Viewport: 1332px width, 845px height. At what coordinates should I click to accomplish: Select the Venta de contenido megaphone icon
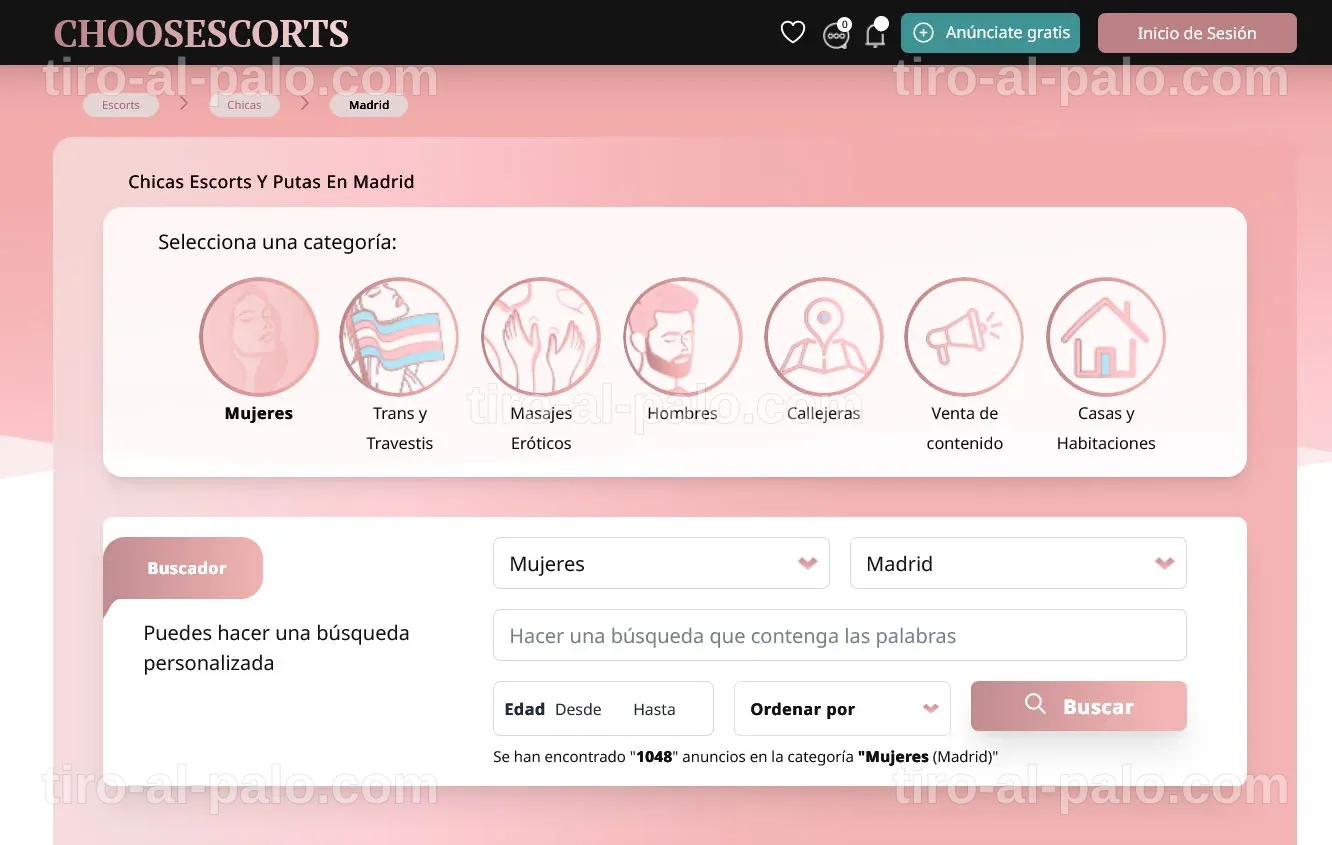(x=964, y=337)
